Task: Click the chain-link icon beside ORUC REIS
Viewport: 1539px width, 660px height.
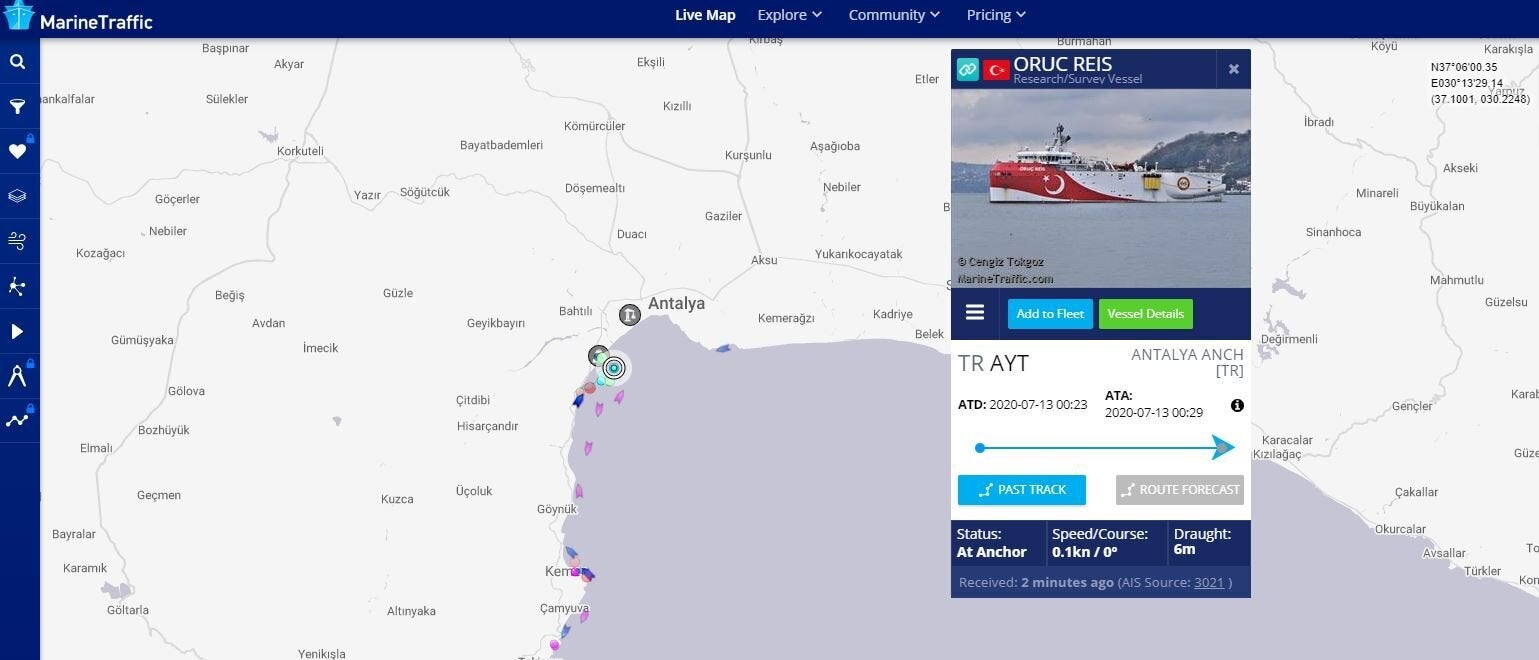Action: coord(967,69)
